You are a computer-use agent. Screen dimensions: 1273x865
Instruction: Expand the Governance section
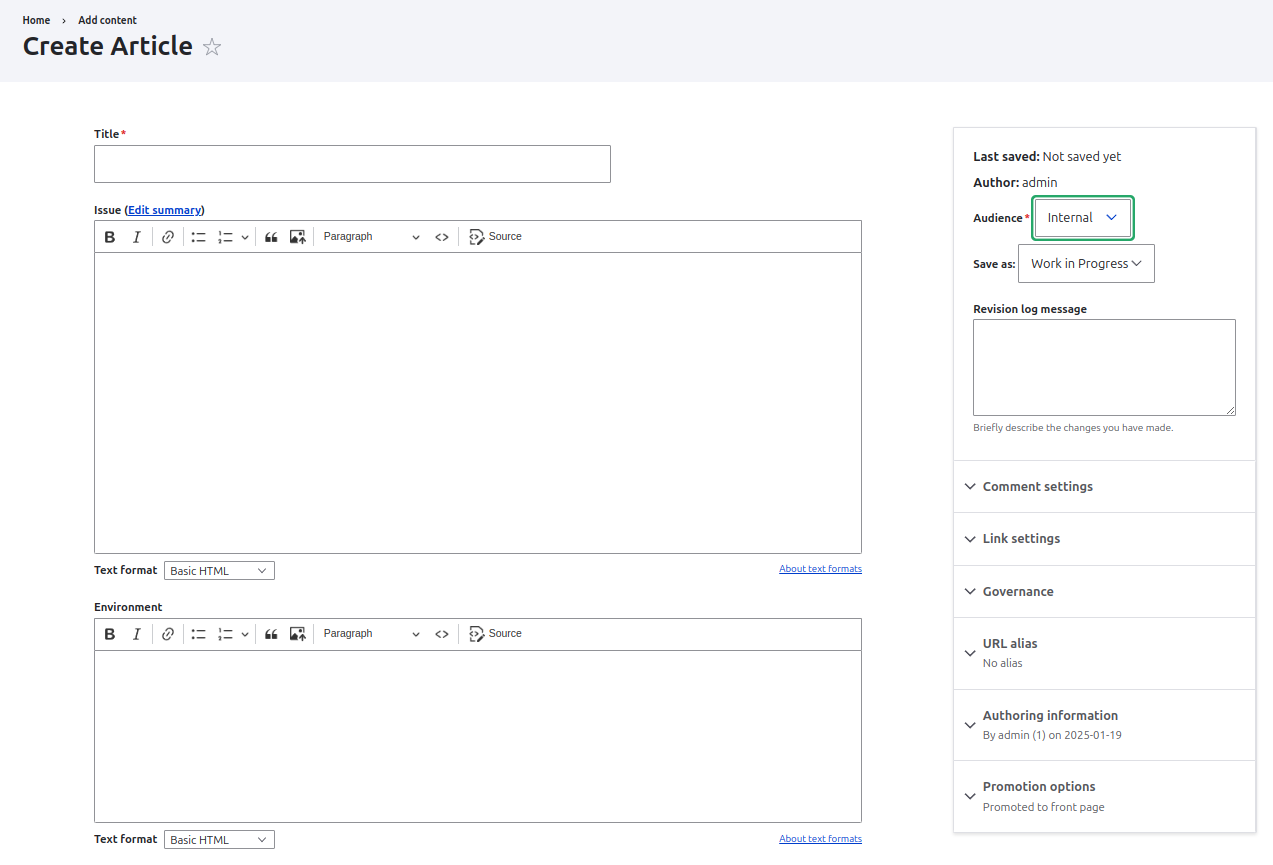pos(1104,592)
